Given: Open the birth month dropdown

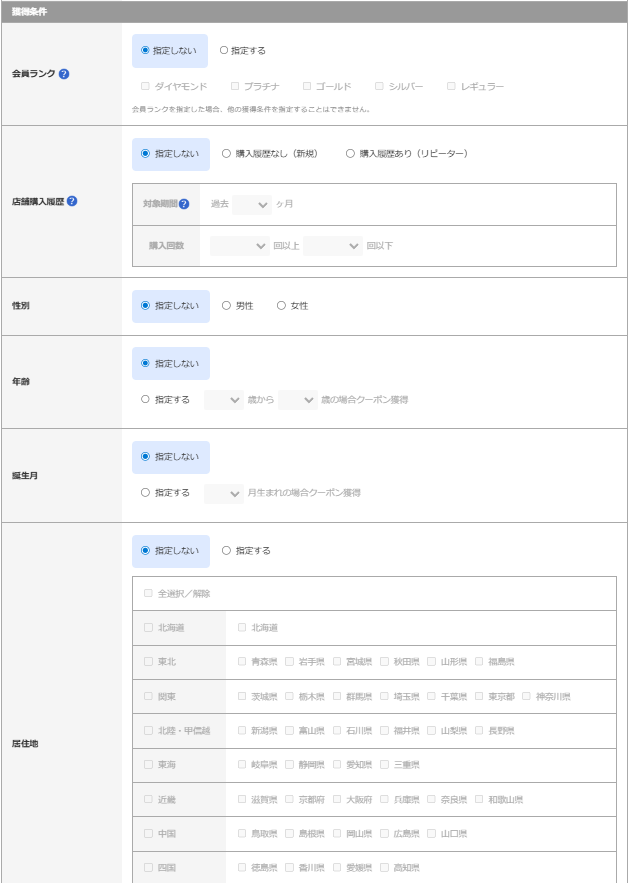Looking at the screenshot, I should click(223, 493).
